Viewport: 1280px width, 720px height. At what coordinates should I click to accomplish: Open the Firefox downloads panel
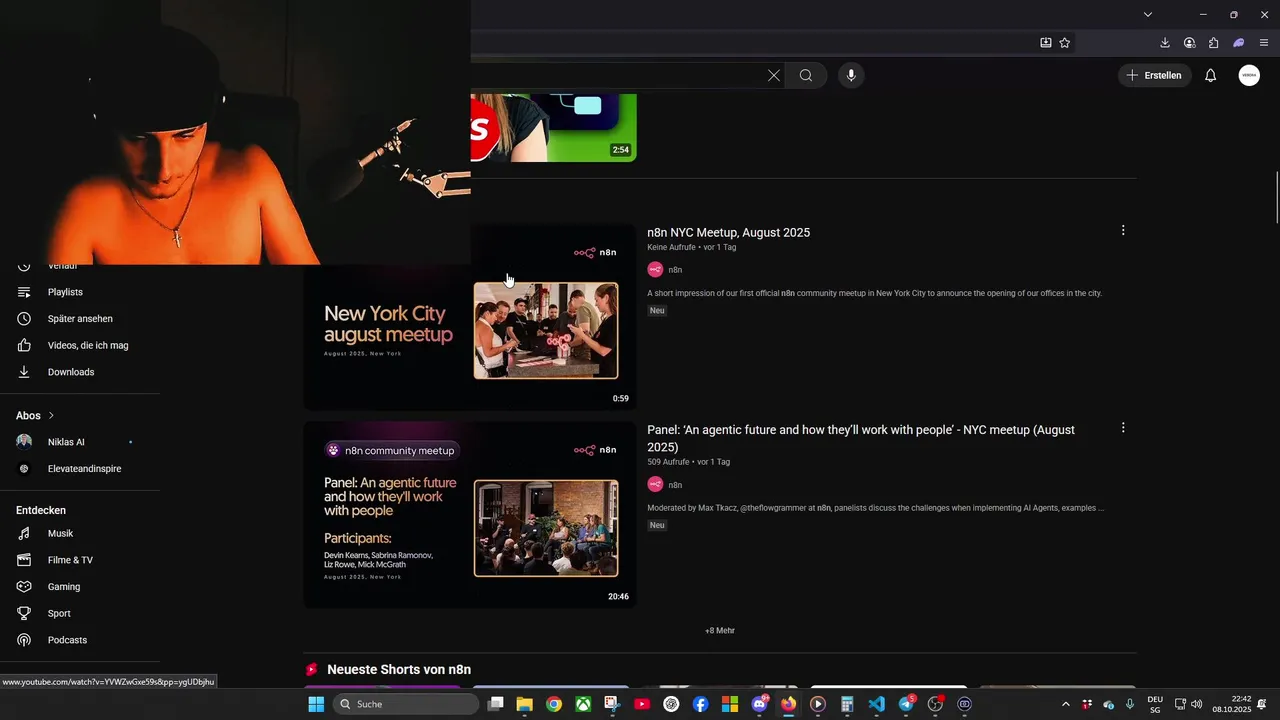click(x=1165, y=43)
